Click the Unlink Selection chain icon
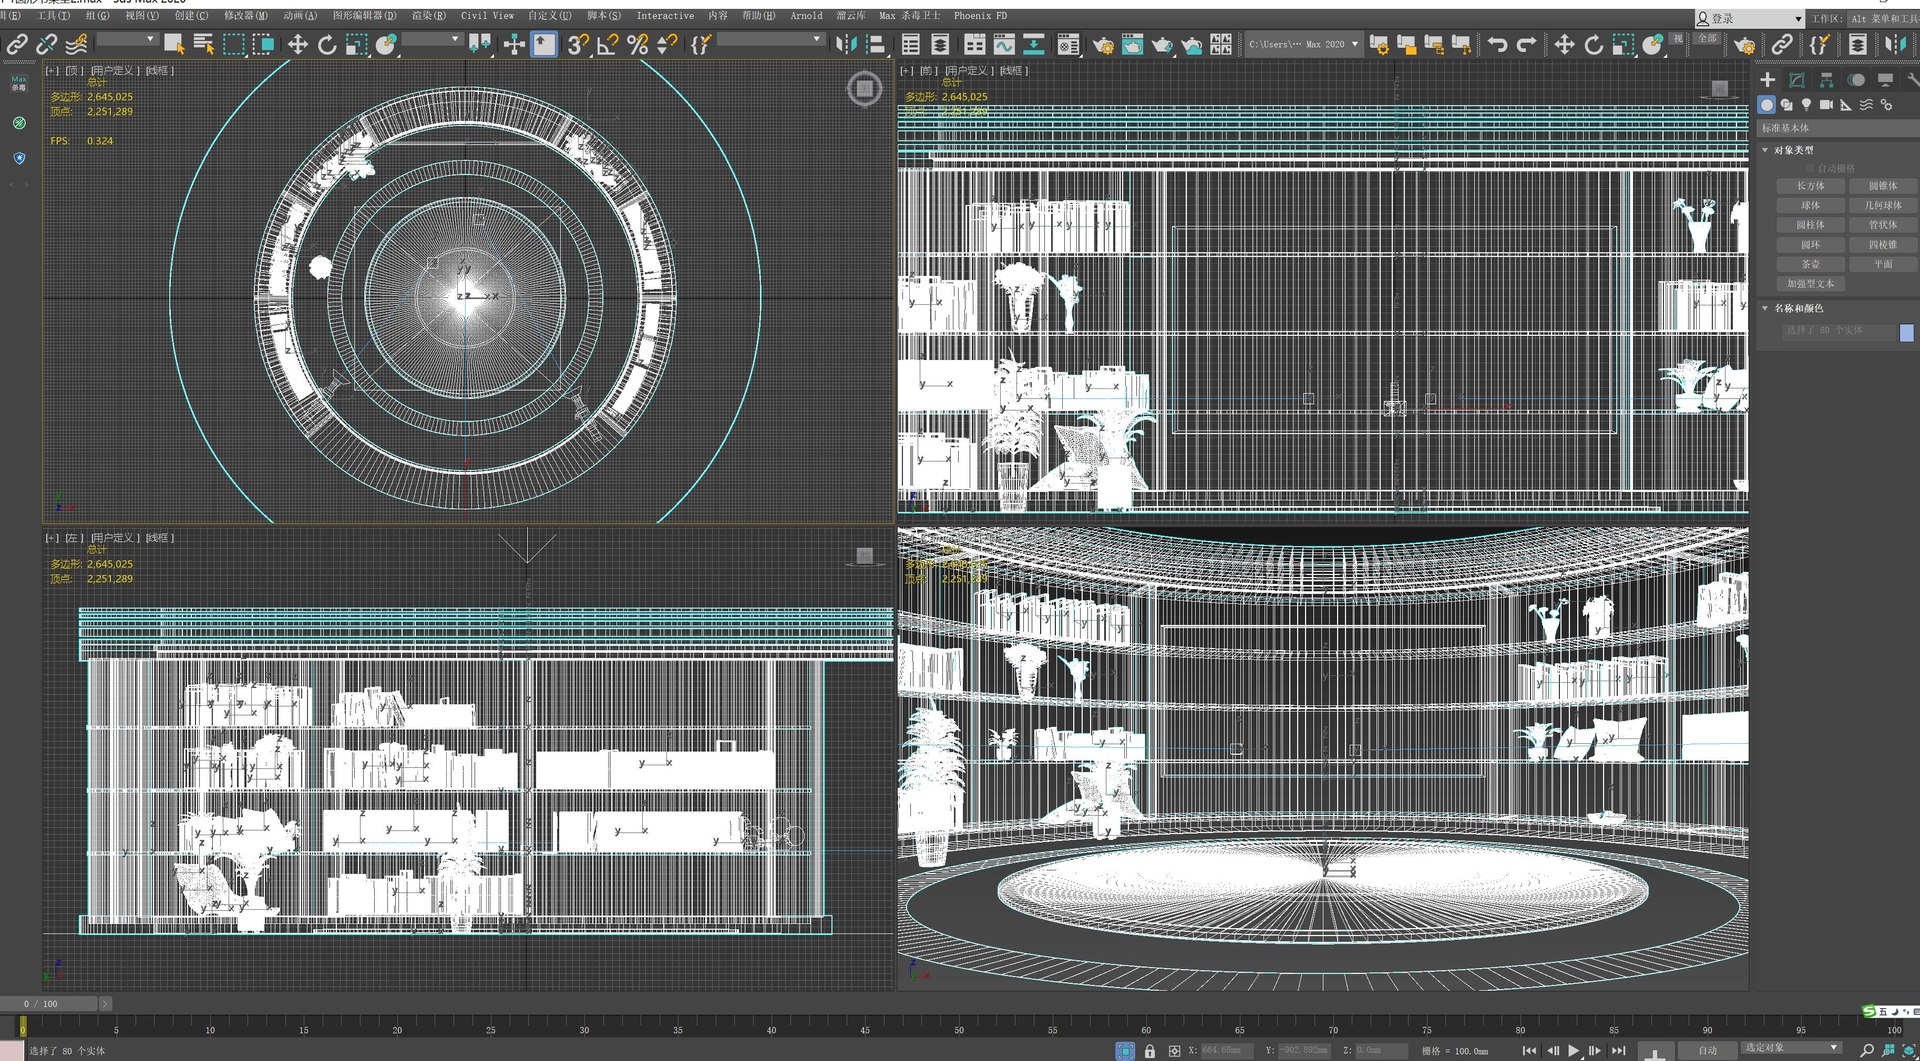The height and width of the screenshot is (1061, 1920). click(46, 44)
